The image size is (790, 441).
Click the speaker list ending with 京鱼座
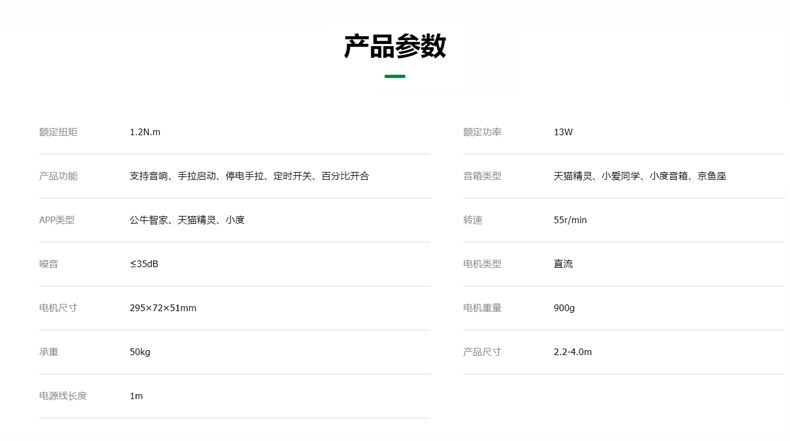(640, 176)
